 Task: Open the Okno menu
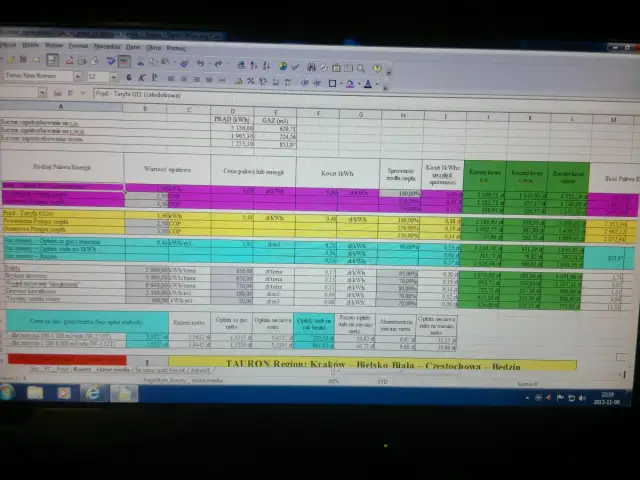click(x=154, y=47)
